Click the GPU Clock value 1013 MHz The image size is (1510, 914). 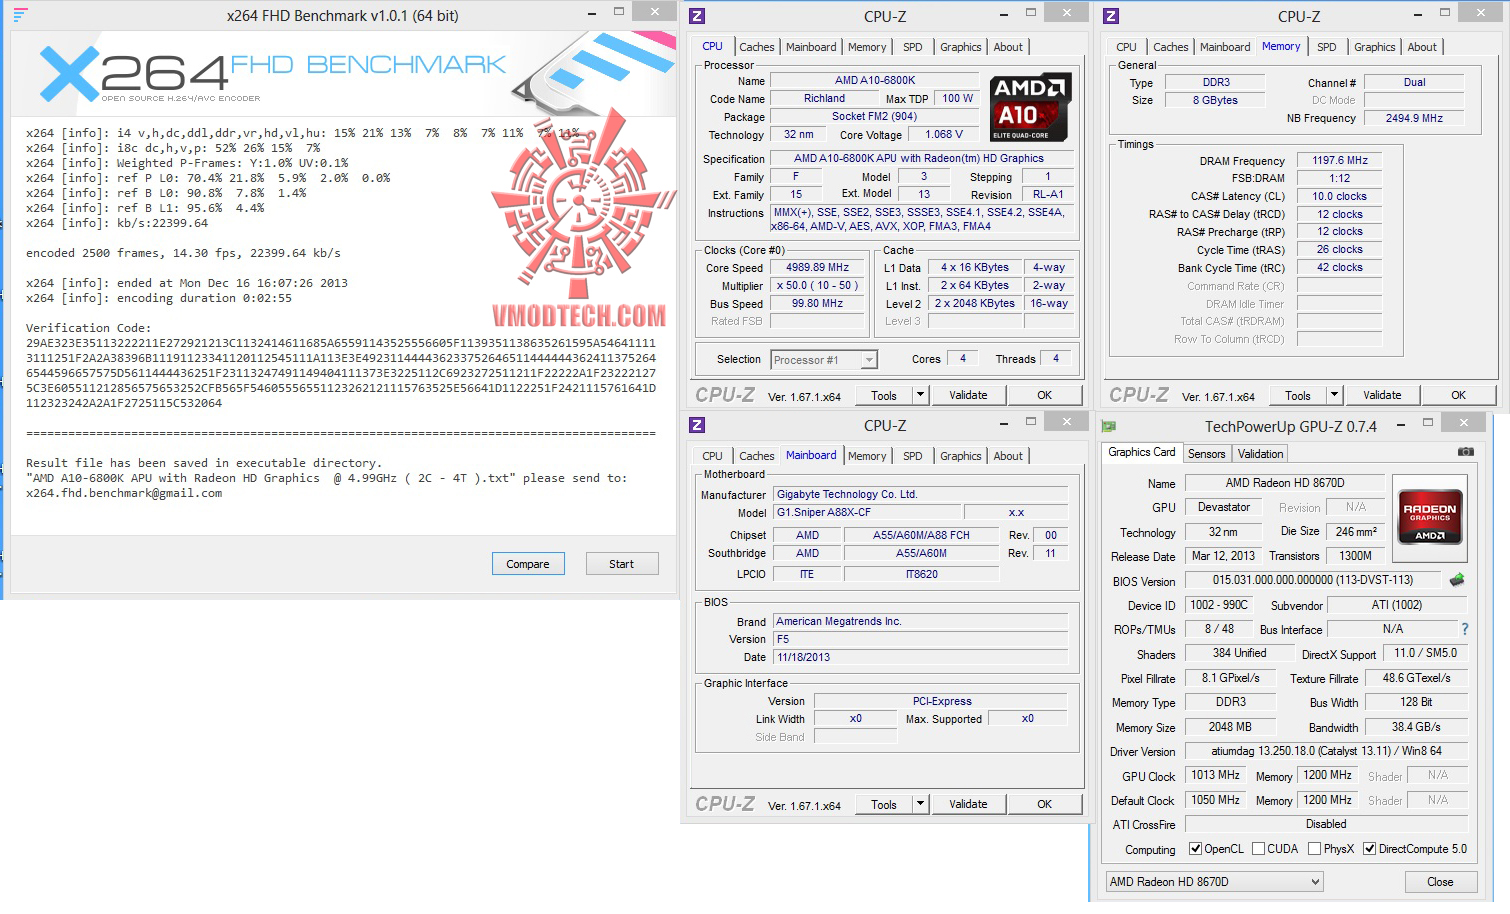[1216, 776]
